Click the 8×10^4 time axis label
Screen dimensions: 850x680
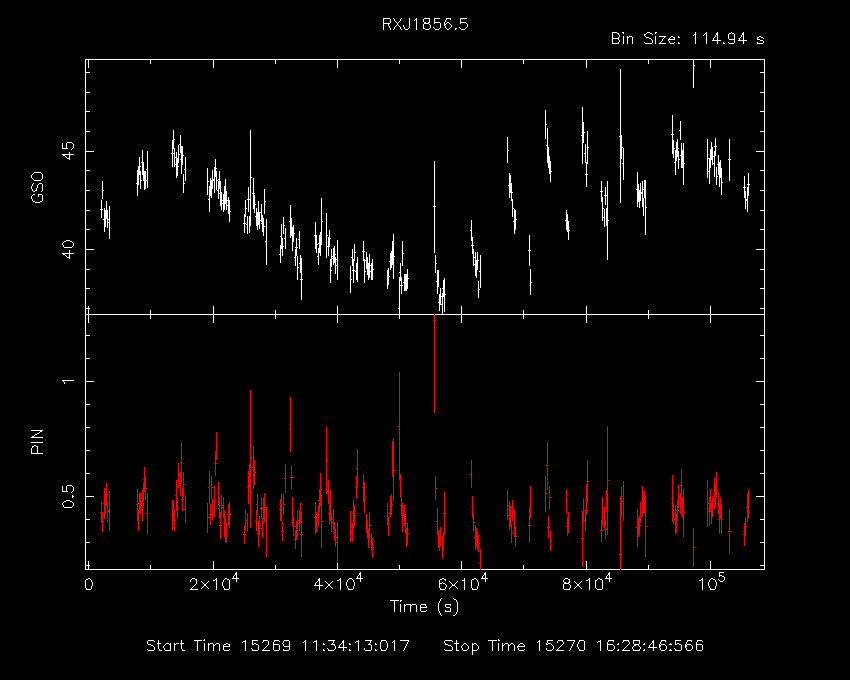pyautogui.click(x=586, y=582)
